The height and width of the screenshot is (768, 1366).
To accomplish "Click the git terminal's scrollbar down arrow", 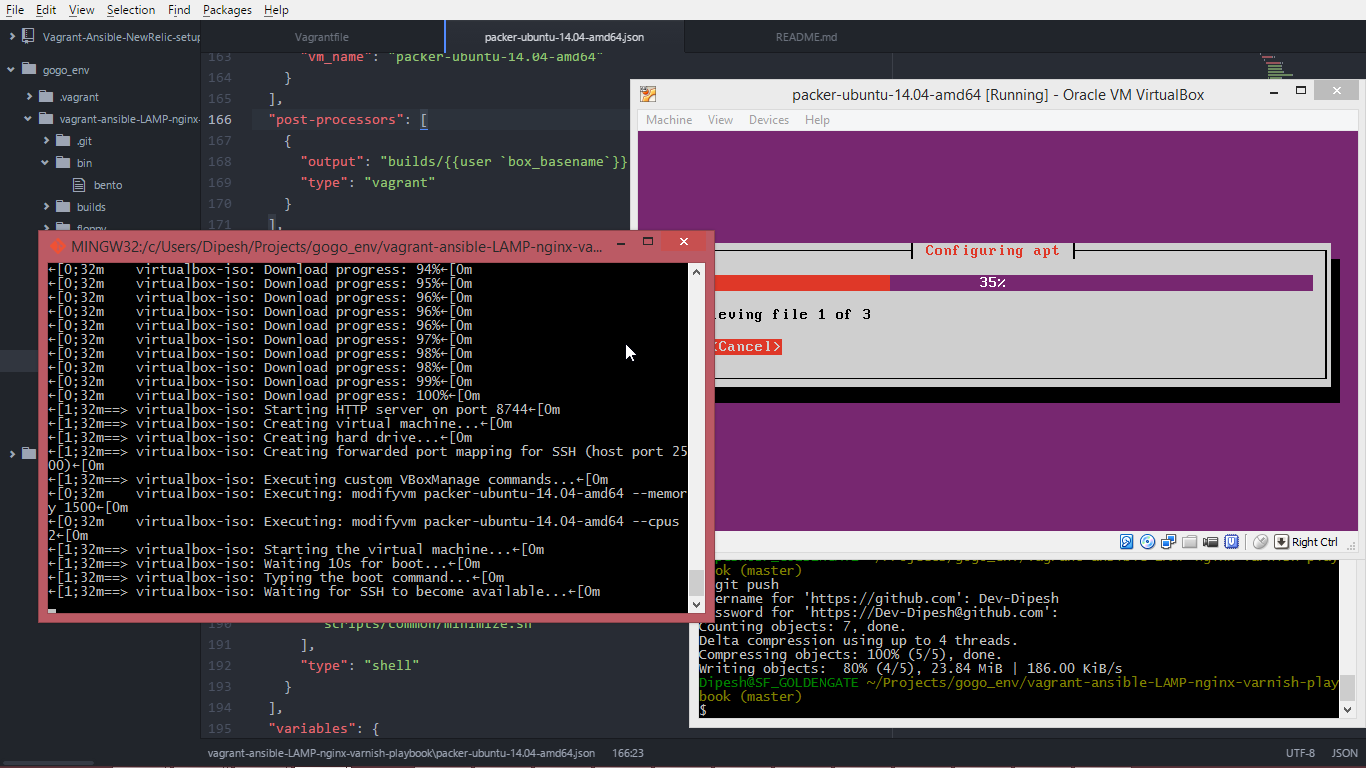I will pos(1348,708).
